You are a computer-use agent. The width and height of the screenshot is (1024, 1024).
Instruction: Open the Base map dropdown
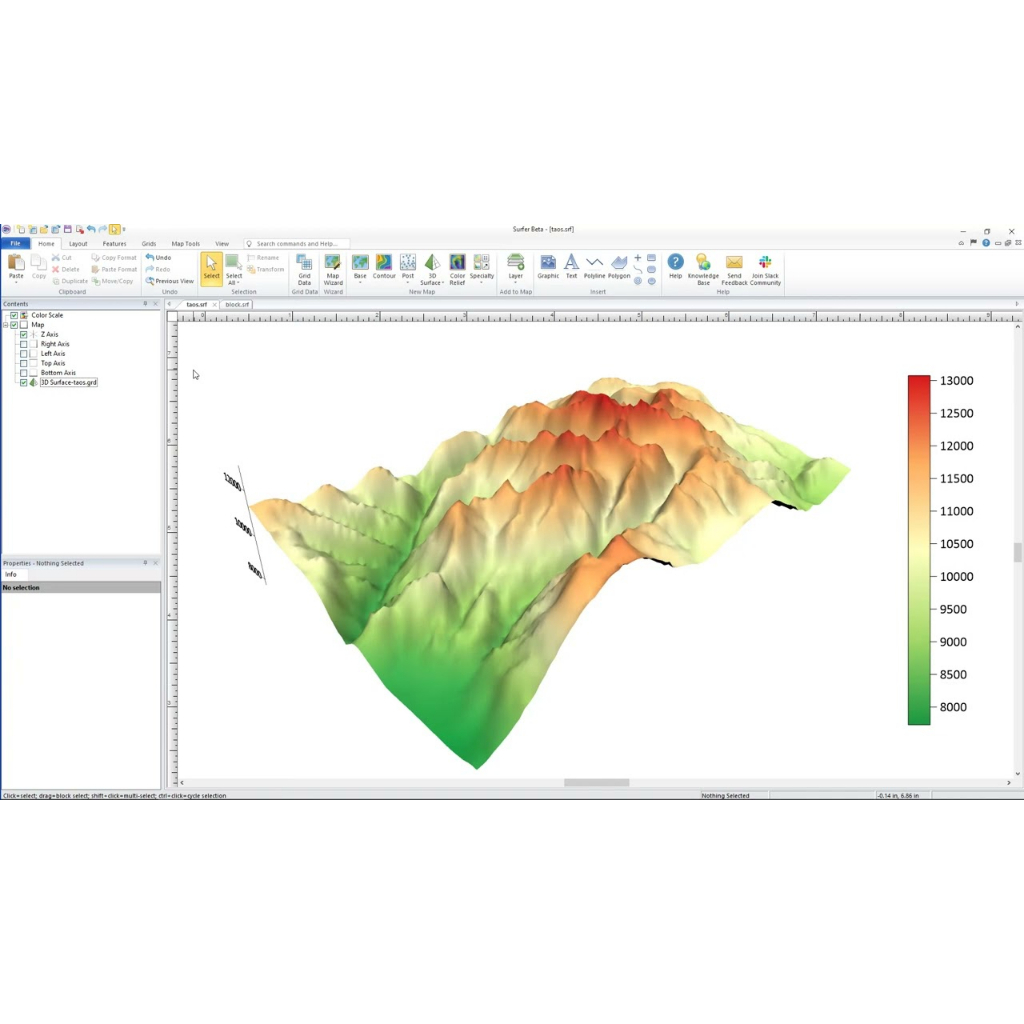coord(360,280)
